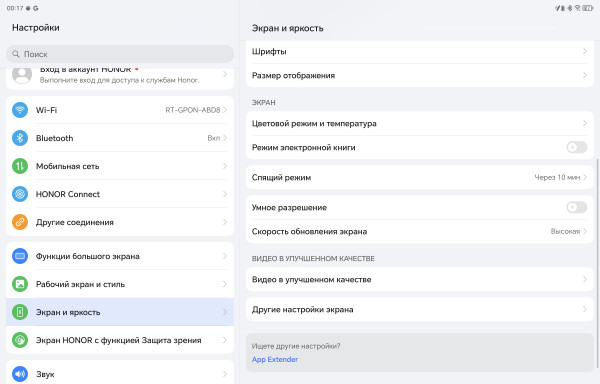600x384 pixels.
Task: Open Wi-Fi network RT-GPON-ABD8 value
Action: pos(193,110)
